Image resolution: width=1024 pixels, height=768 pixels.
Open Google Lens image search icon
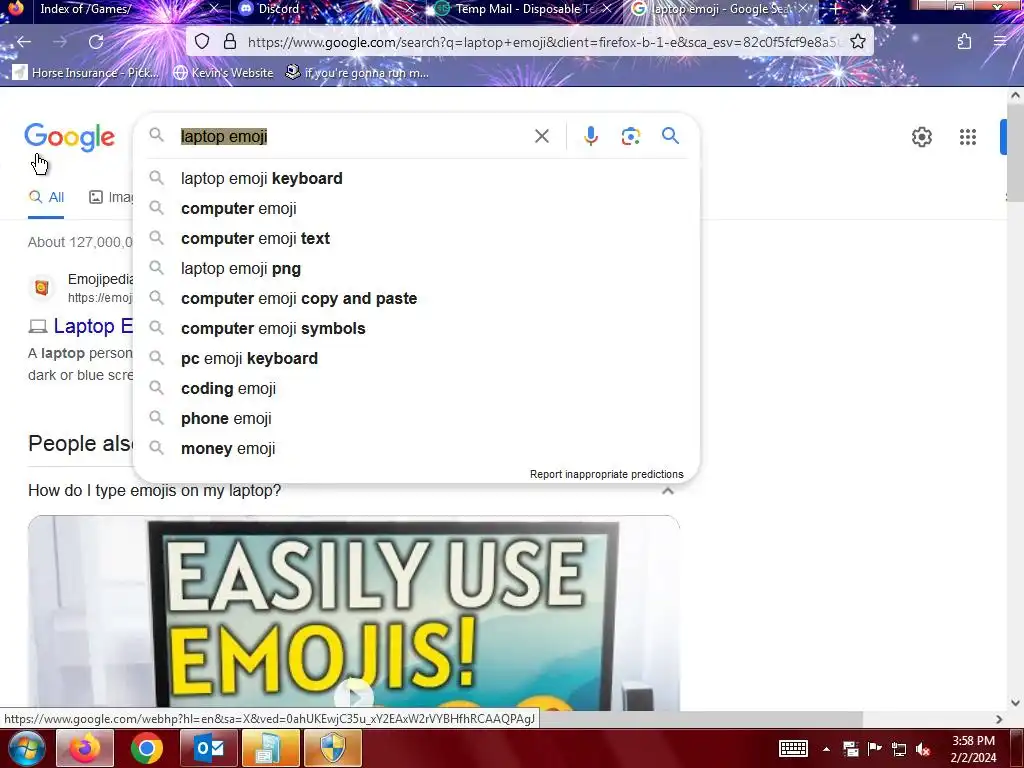click(x=630, y=136)
